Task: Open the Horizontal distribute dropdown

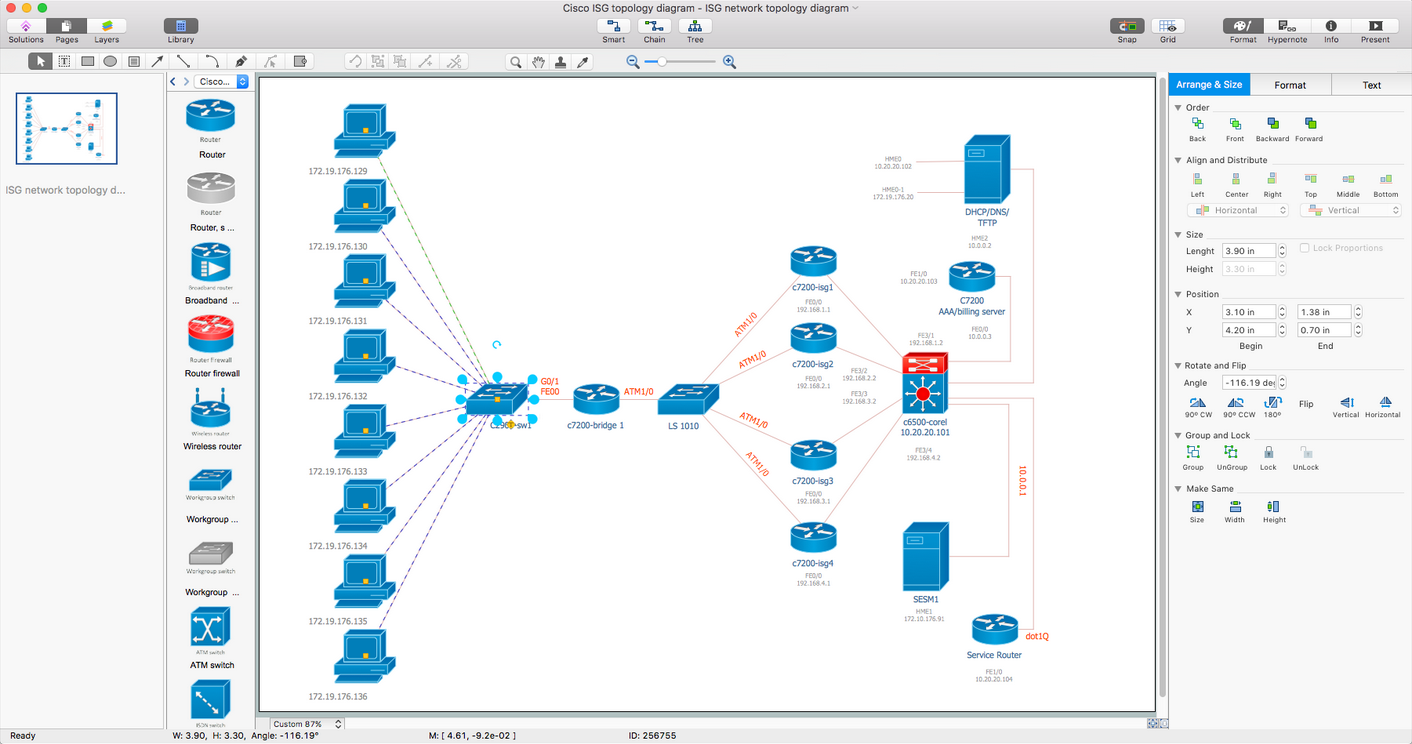Action: click(x=1238, y=210)
